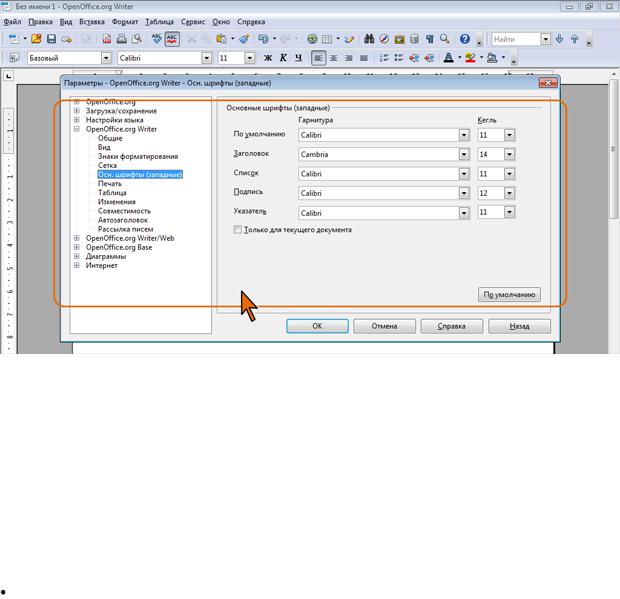The image size is (620, 599).
Task: Click the Highlighting color swatch
Action: (470, 58)
